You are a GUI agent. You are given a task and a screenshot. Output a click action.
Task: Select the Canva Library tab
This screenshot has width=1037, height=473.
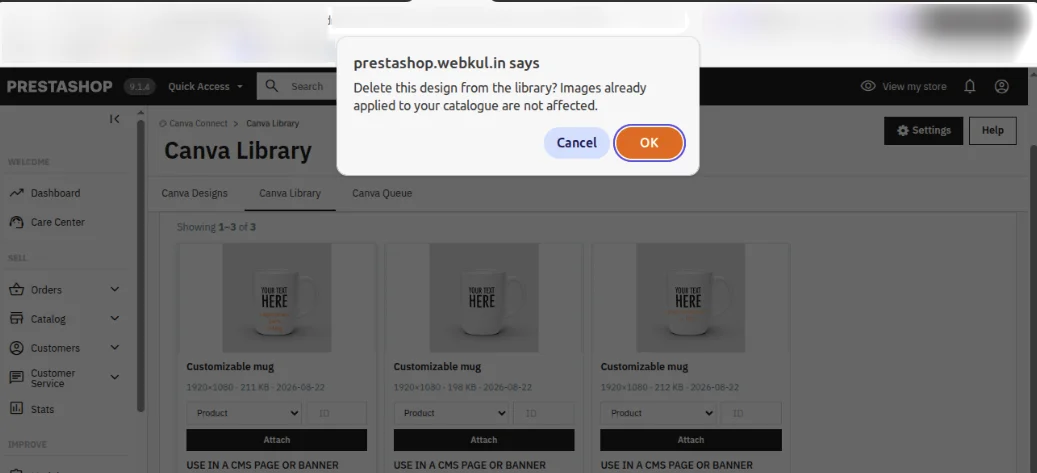(x=290, y=193)
